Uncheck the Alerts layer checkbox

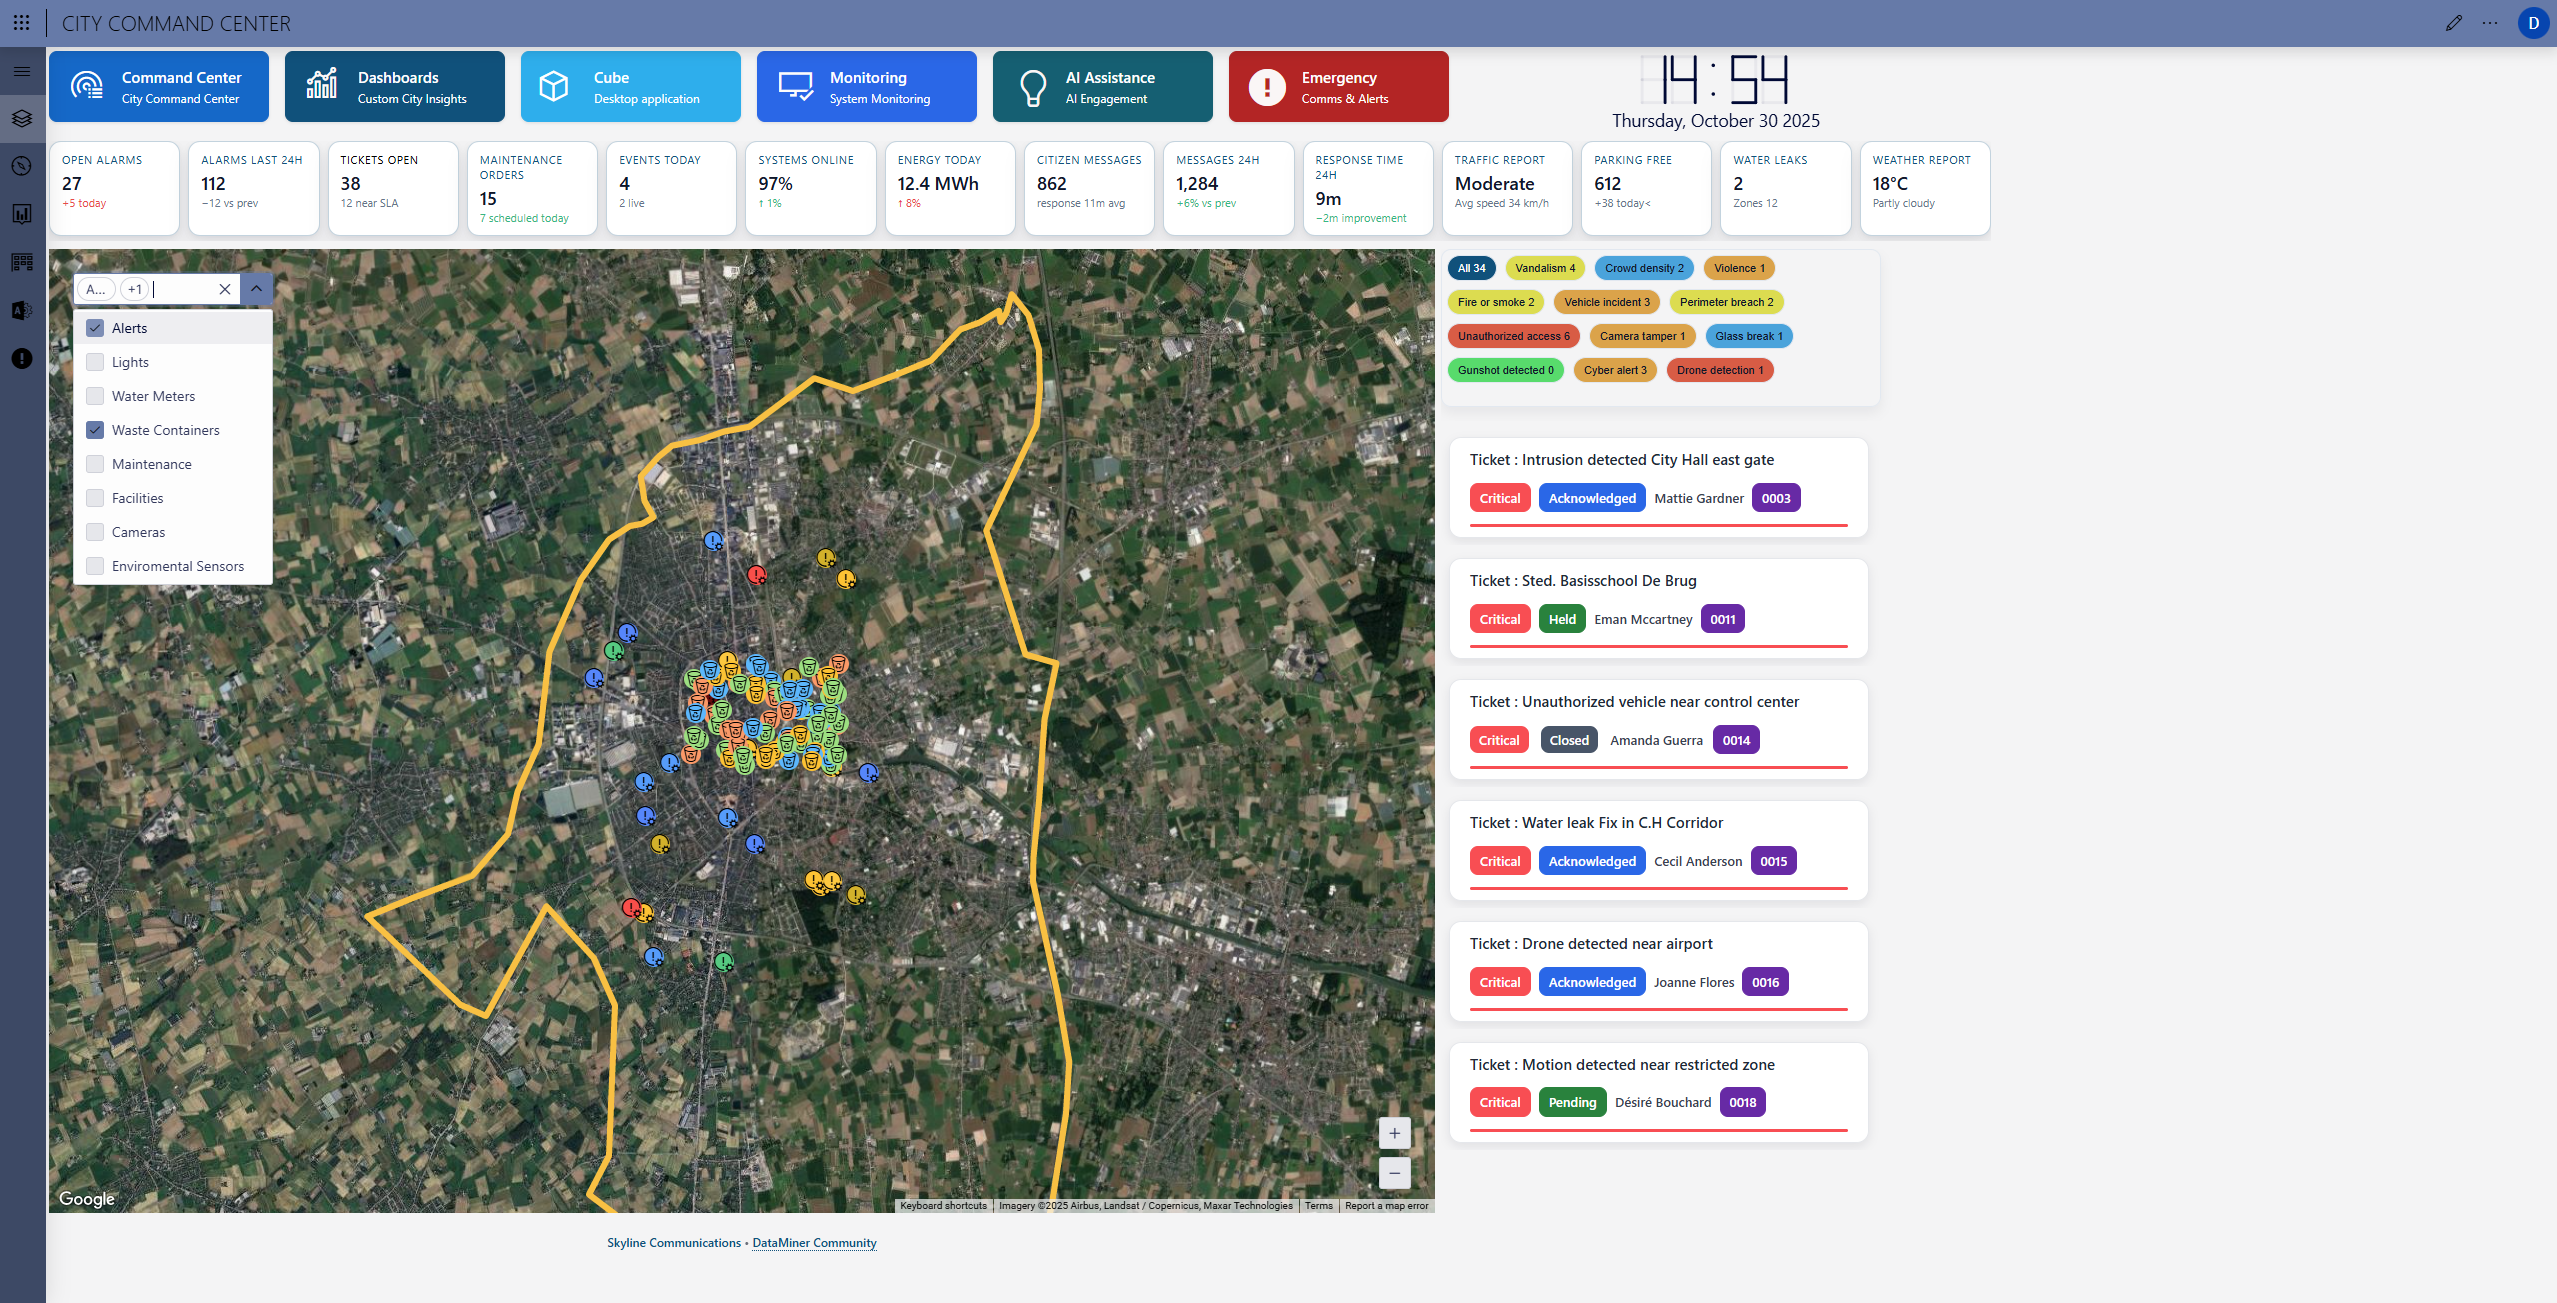point(95,328)
